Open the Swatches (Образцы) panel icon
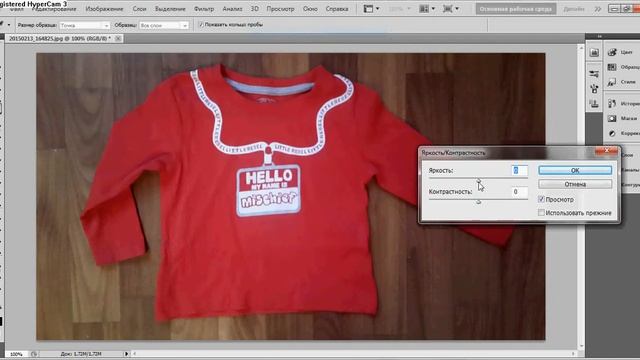 [x=612, y=67]
